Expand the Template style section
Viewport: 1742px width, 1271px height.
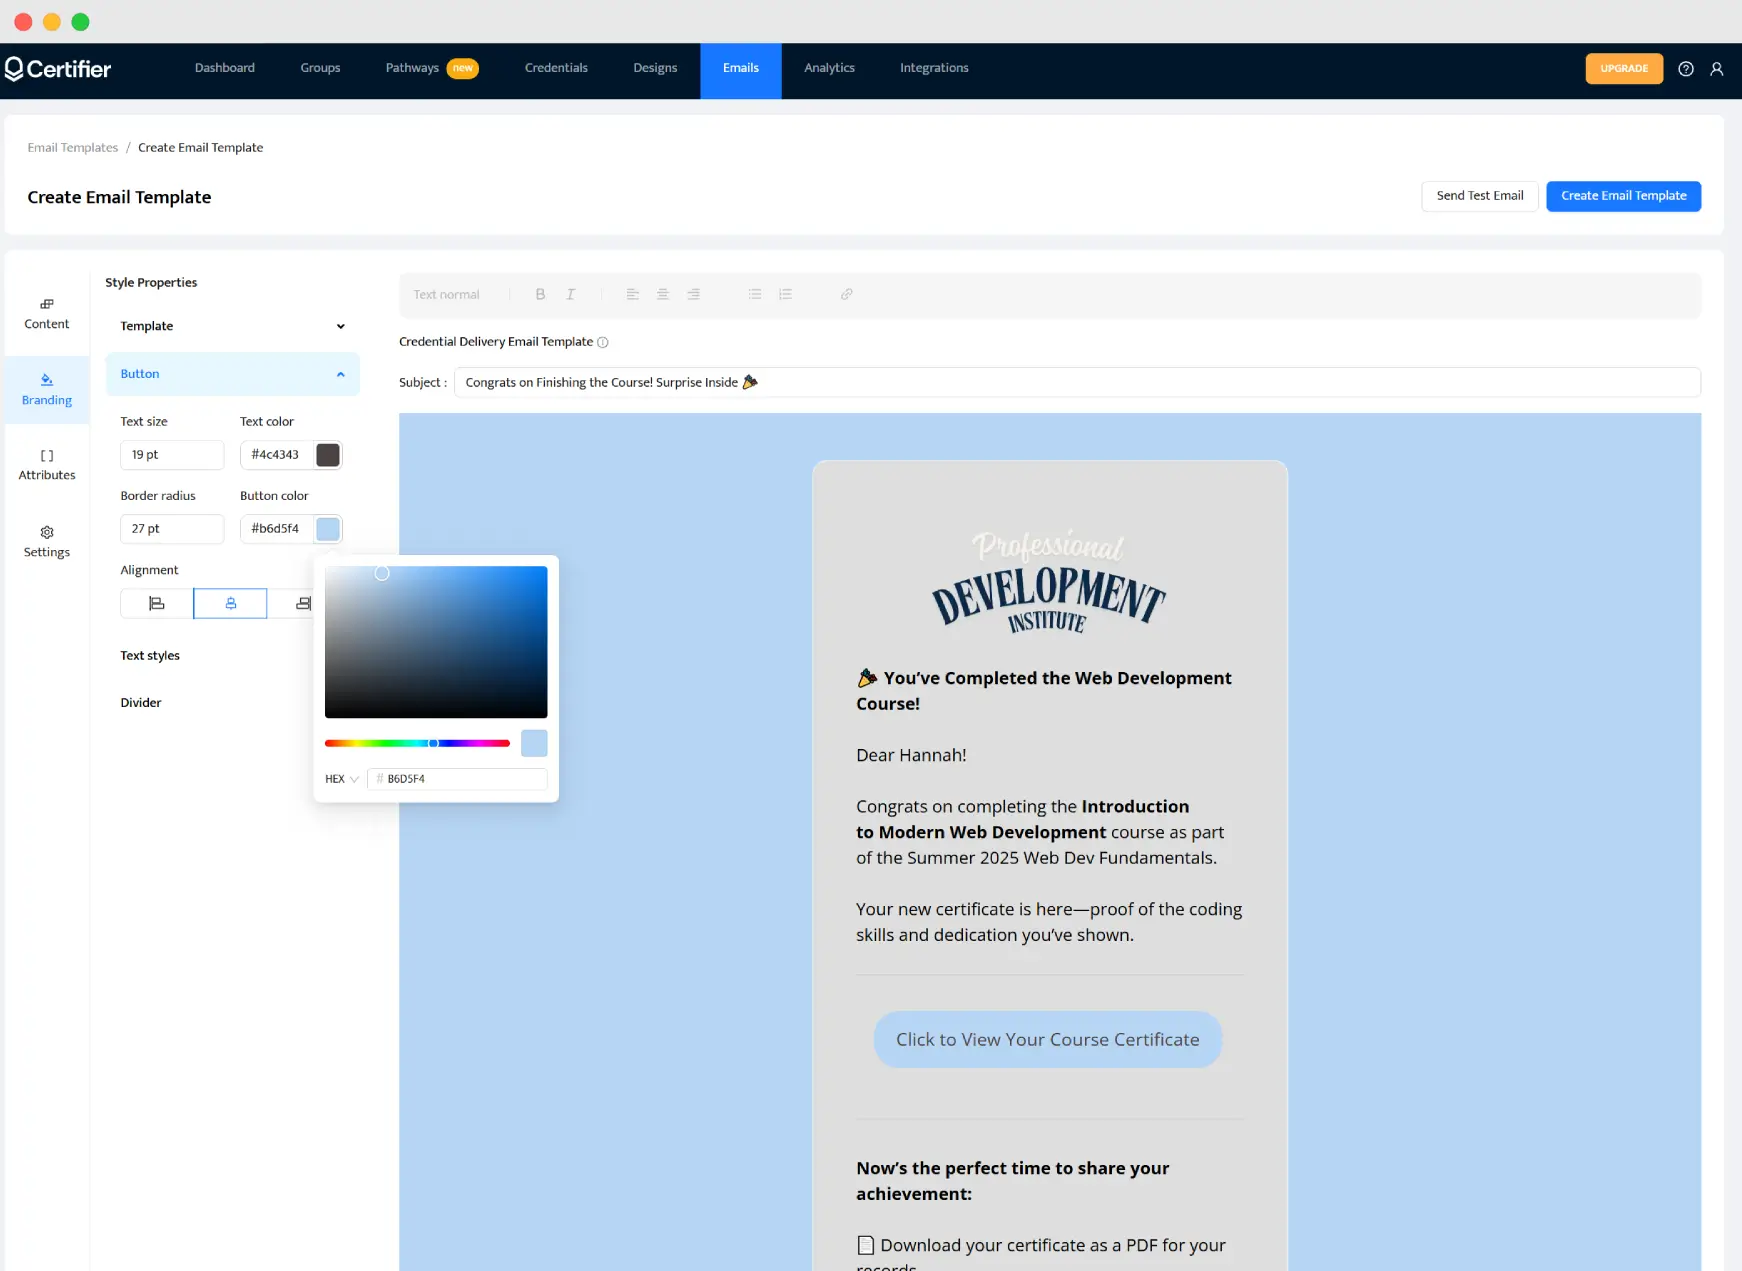(x=232, y=326)
